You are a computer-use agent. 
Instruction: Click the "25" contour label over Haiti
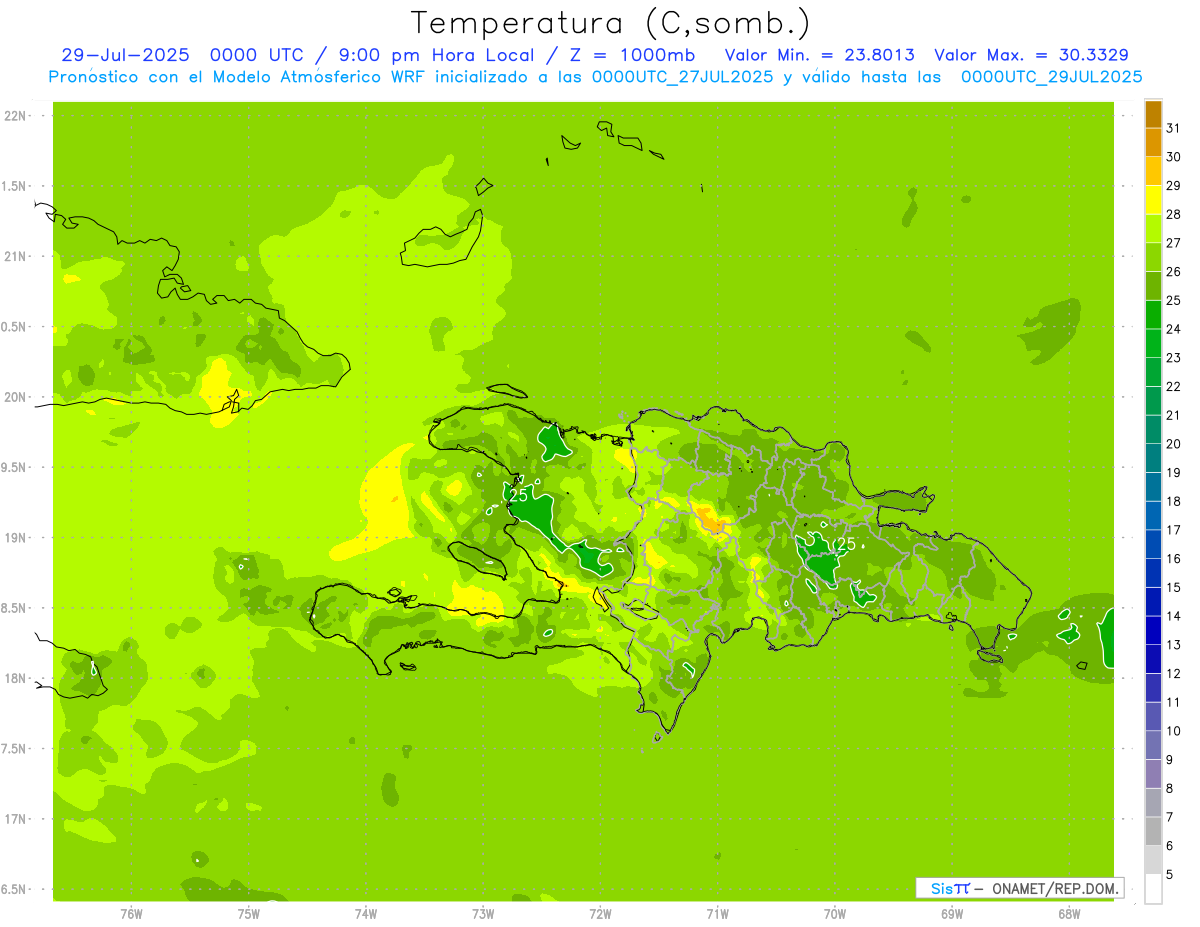point(518,494)
